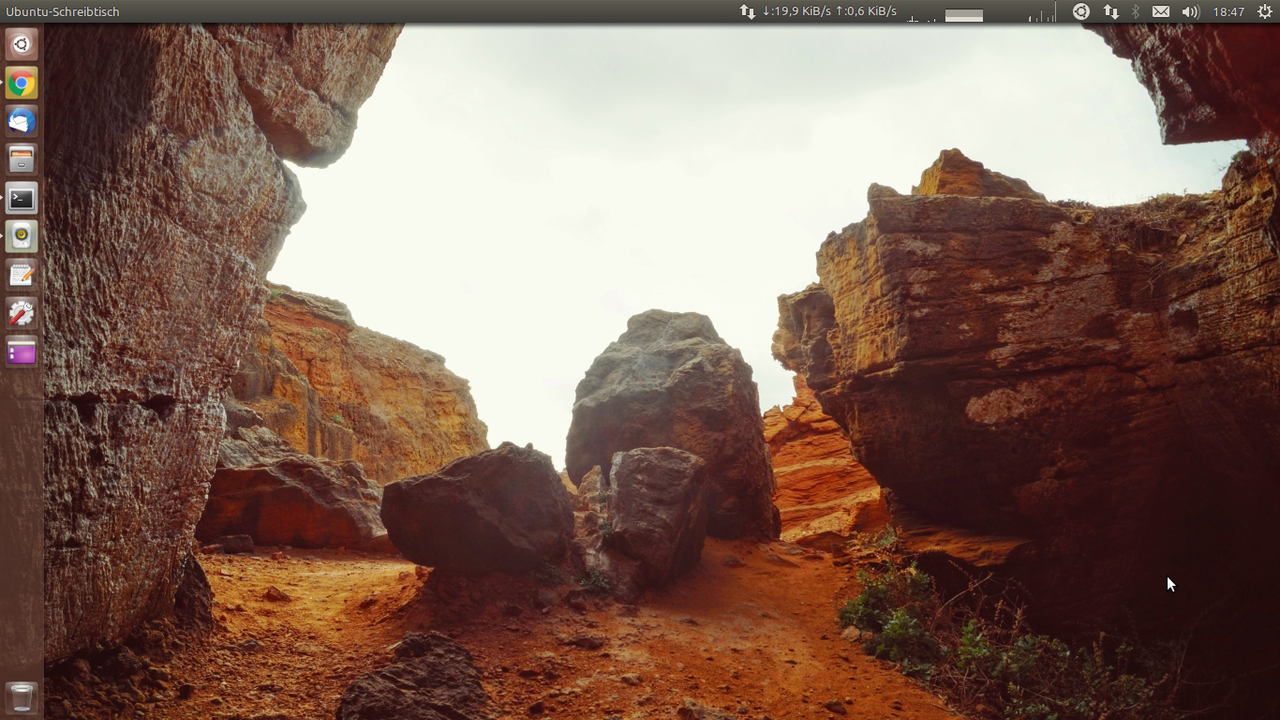Screen dimensions: 1280x720
Task: Open System Settings wrench icon in launcher
Action: pos(21,313)
